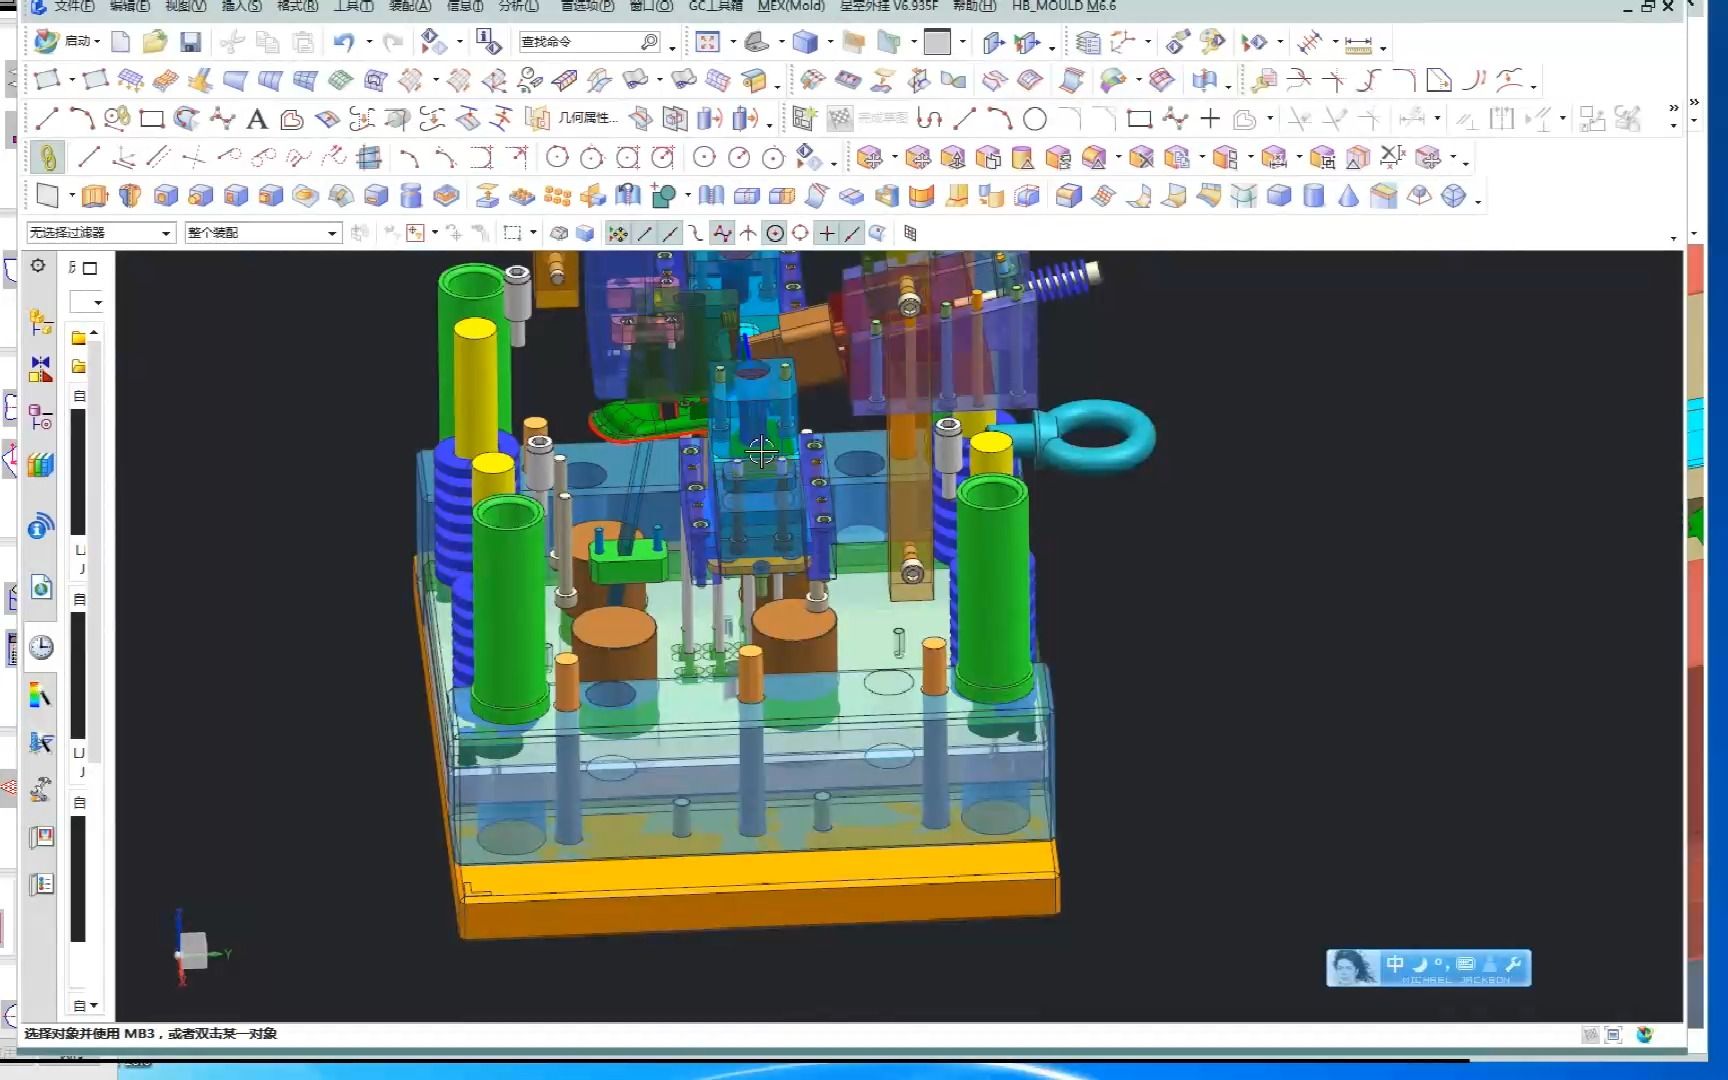1728x1080 pixels.
Task: Toggle snap to mid point
Action: tap(670, 233)
